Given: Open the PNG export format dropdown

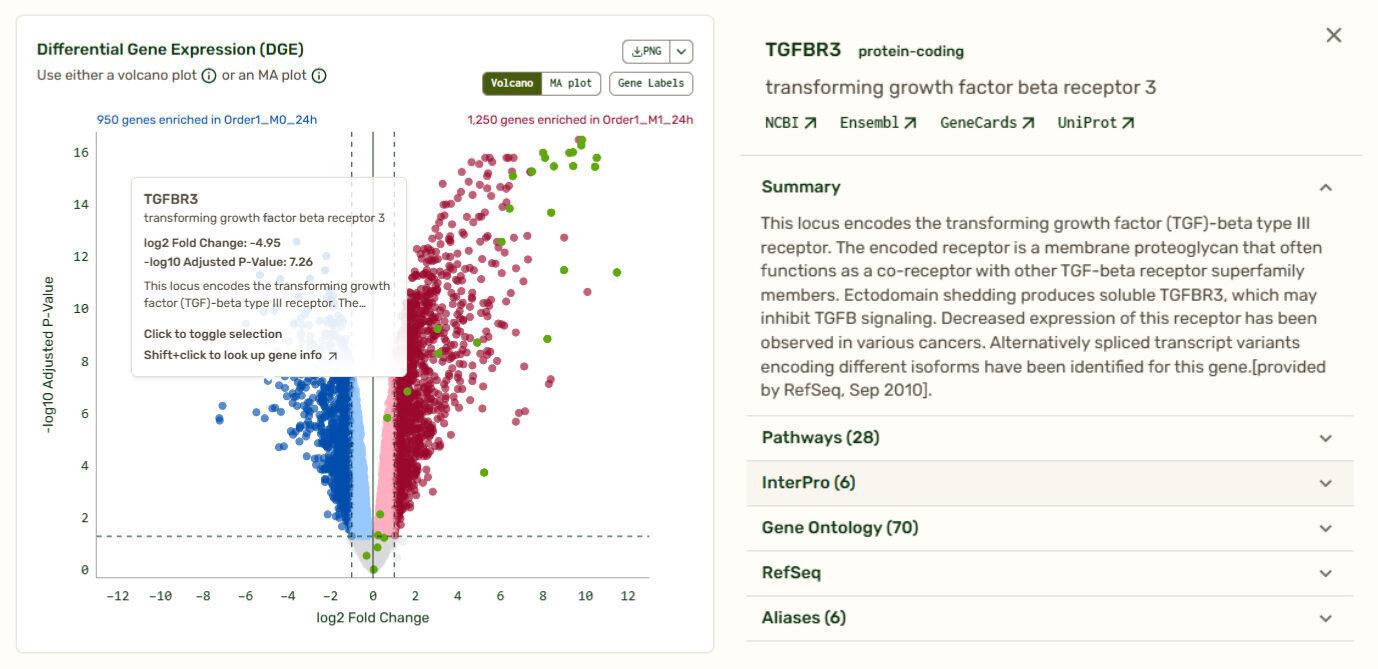Looking at the screenshot, I should 681,52.
